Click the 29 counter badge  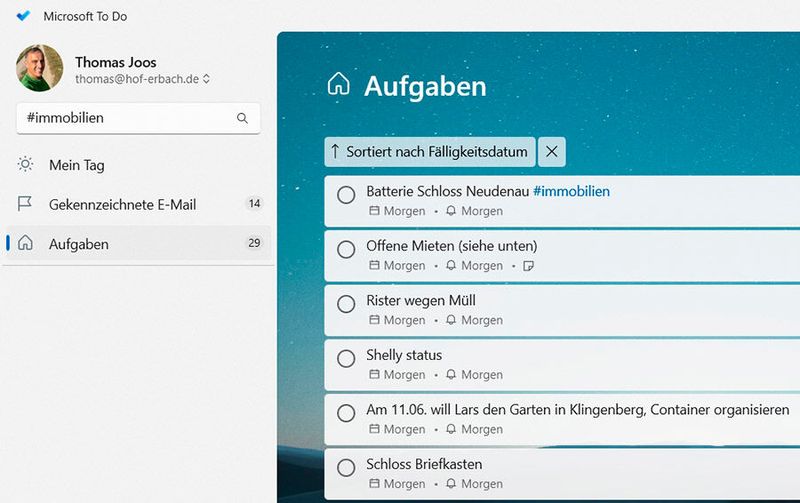click(x=255, y=243)
